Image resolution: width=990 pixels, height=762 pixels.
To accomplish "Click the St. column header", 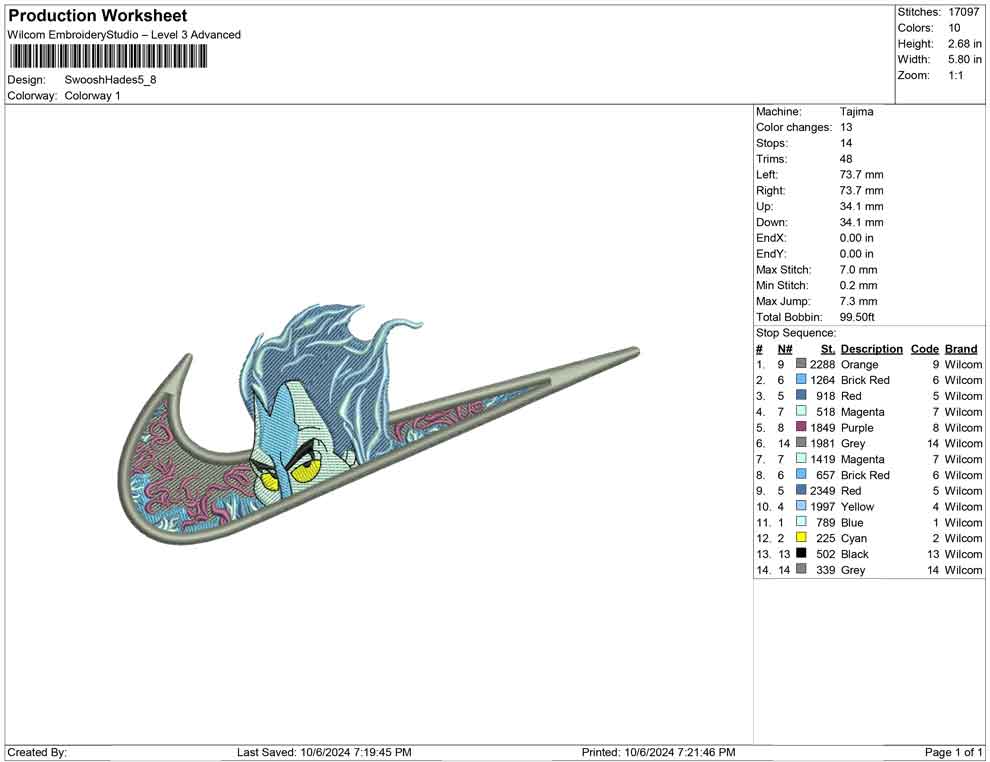I will pyautogui.click(x=828, y=349).
